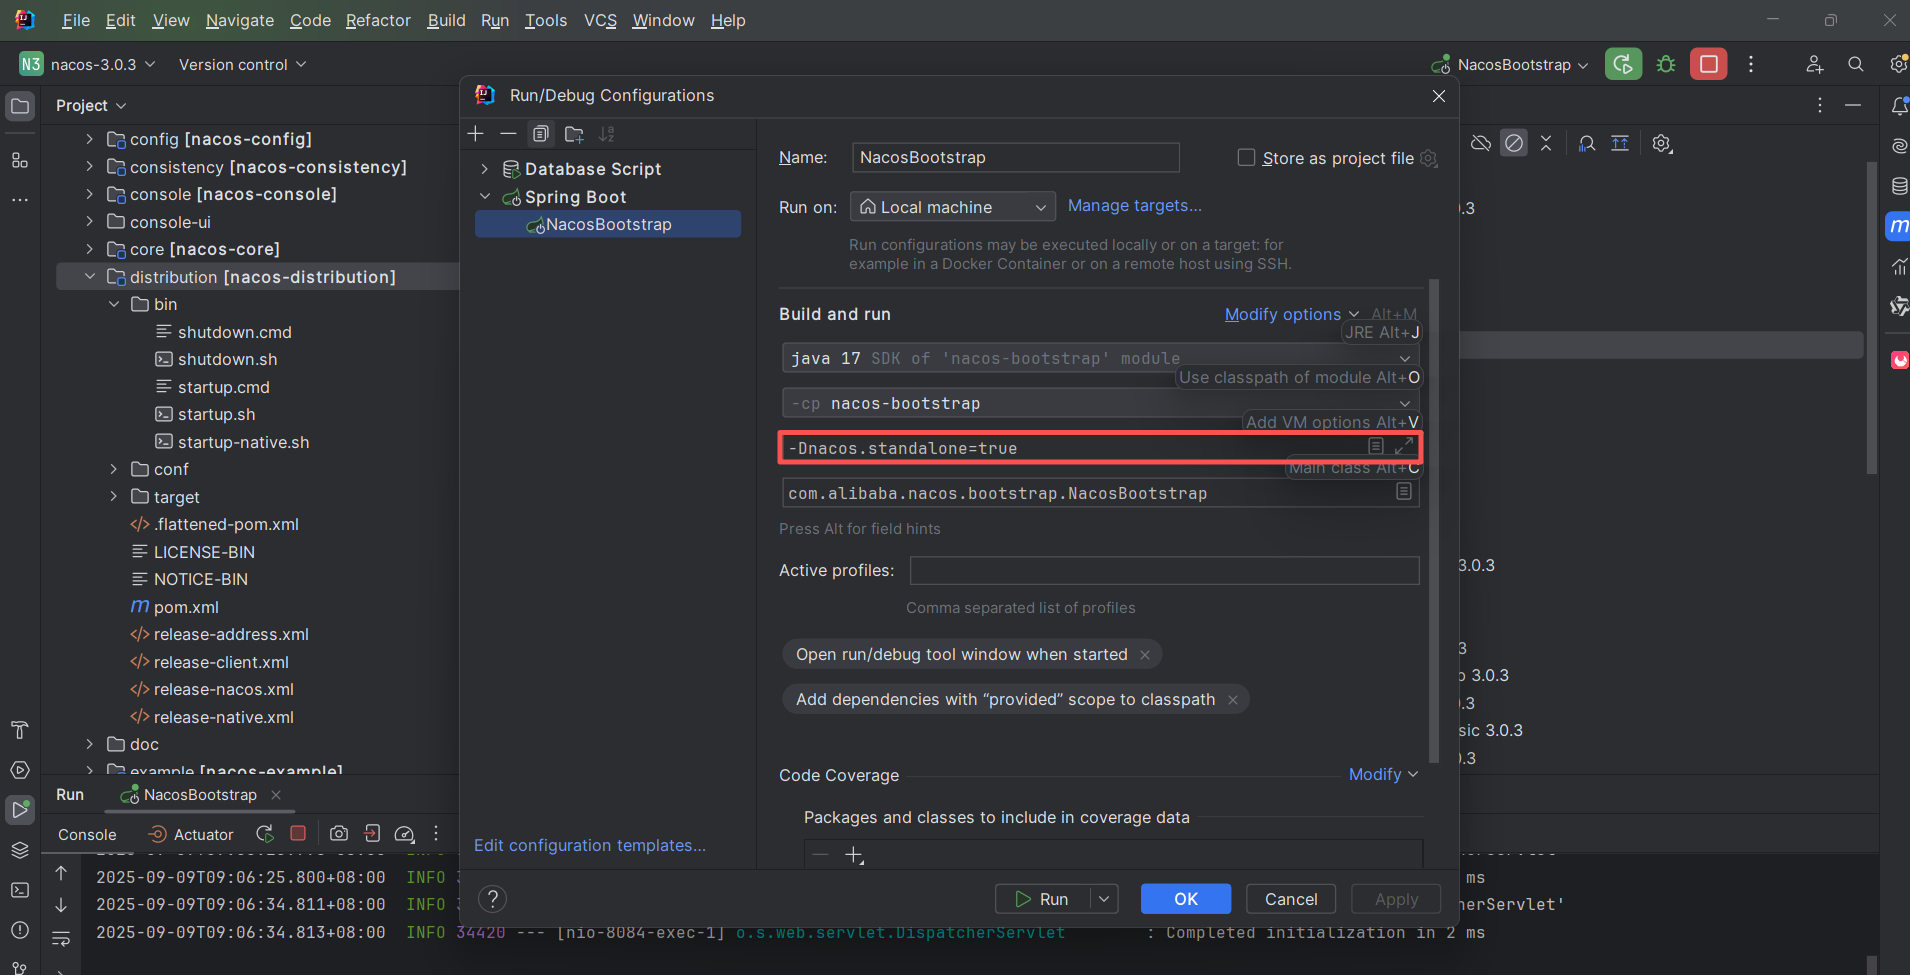Cancel the Run/Debug Configurations dialog

pyautogui.click(x=1291, y=899)
